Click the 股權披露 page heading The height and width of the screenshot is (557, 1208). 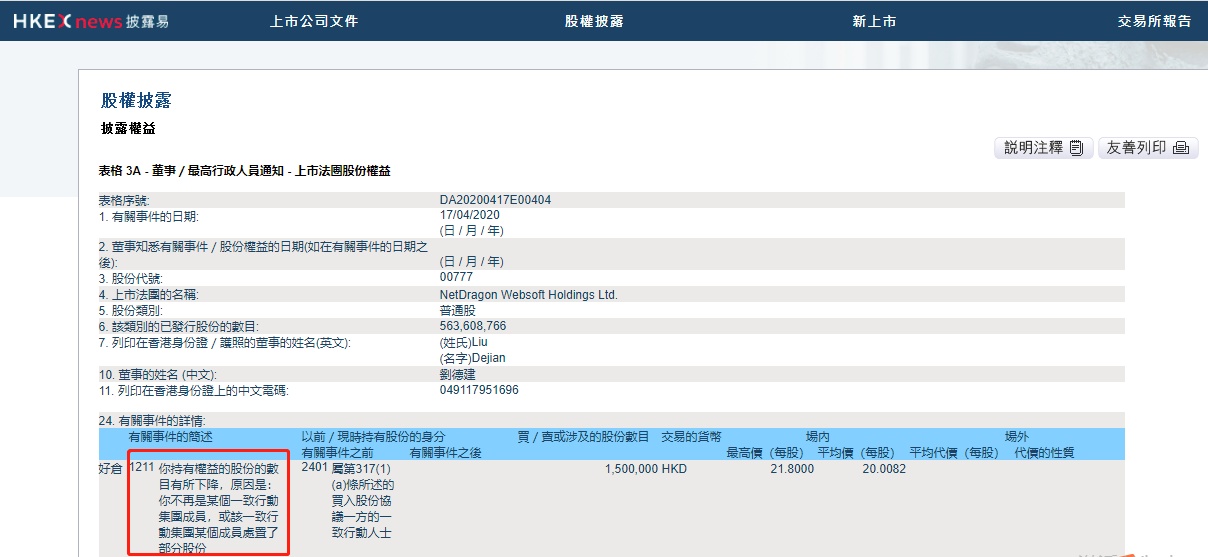point(136,100)
